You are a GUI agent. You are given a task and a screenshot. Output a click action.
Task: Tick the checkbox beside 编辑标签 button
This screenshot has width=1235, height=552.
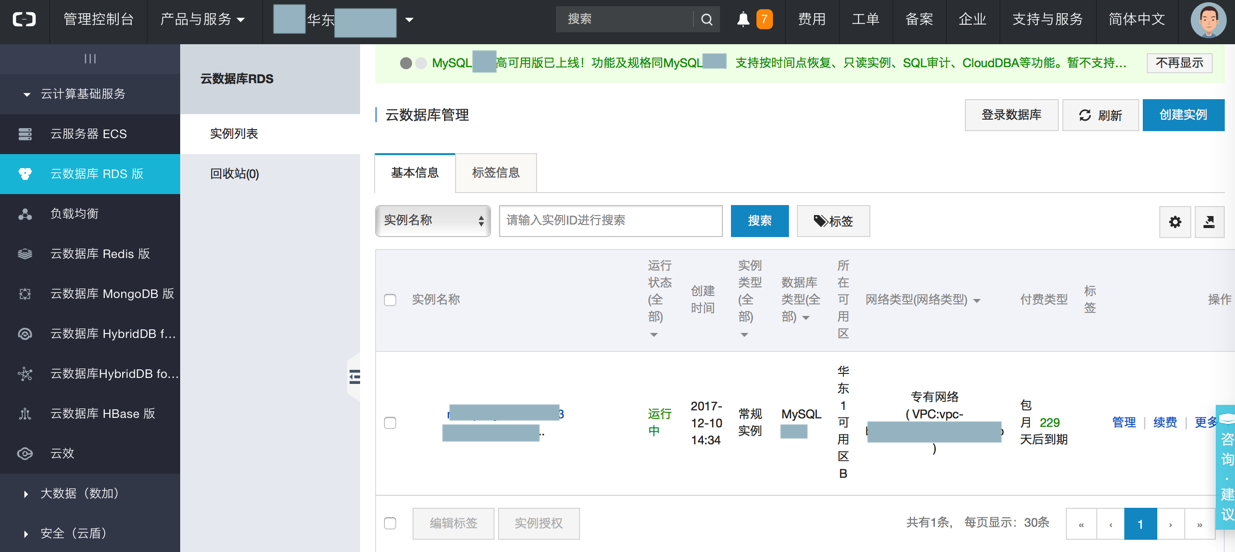pos(390,523)
